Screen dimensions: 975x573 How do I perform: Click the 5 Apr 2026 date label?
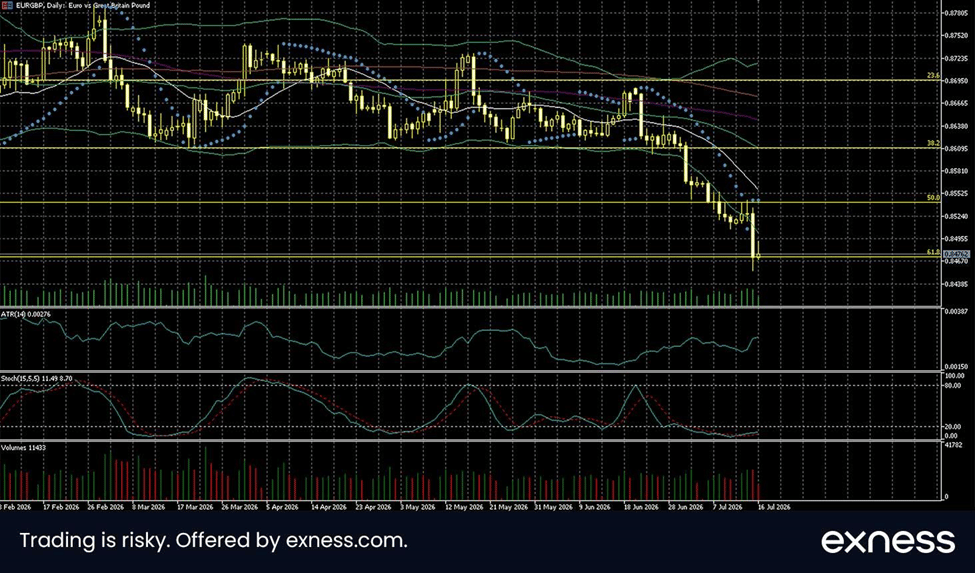point(282,507)
